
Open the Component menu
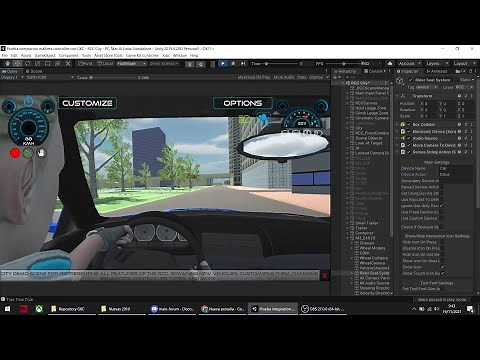coord(68,55)
